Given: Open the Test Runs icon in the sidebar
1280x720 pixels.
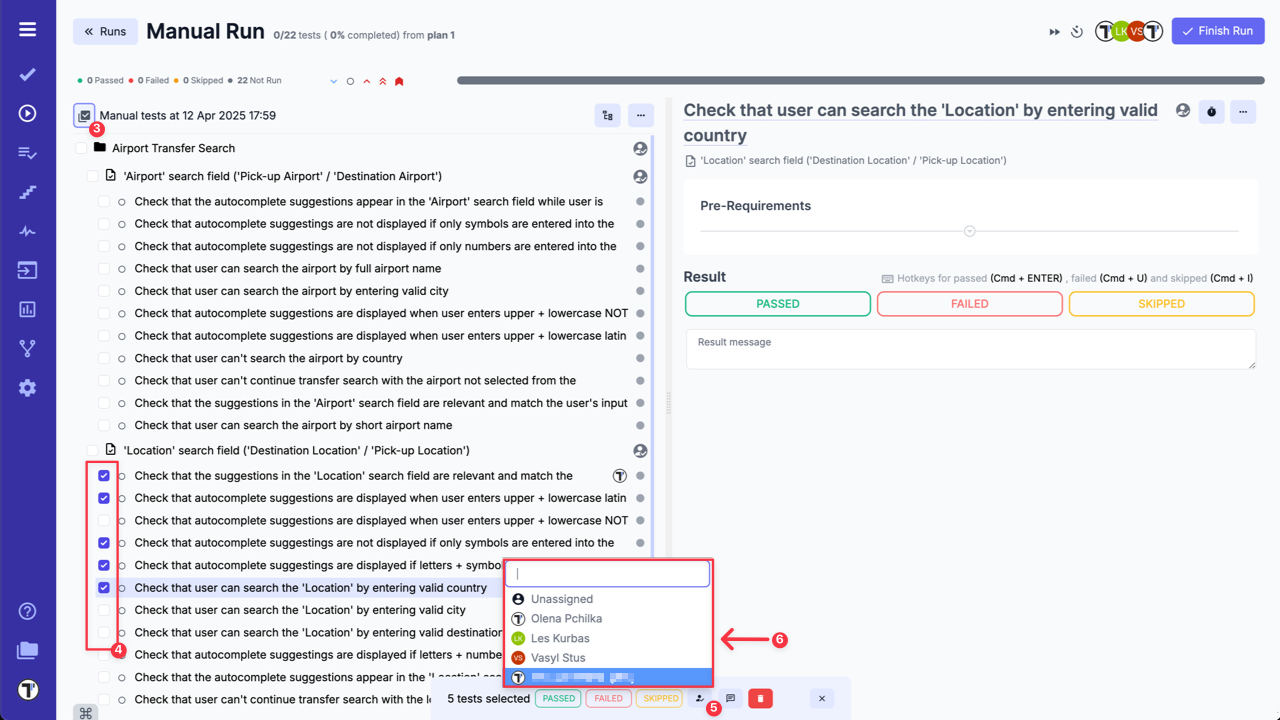Looking at the screenshot, I should point(27,113).
